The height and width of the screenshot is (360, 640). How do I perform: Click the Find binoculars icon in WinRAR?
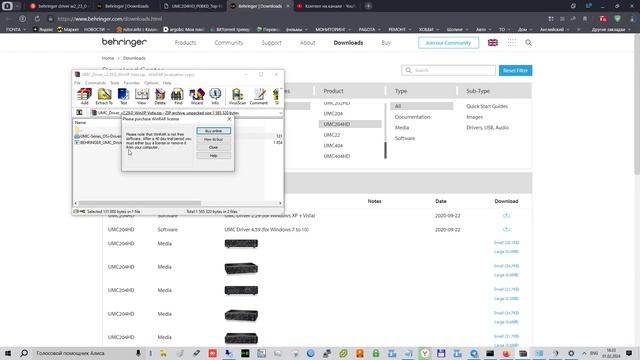(178, 95)
